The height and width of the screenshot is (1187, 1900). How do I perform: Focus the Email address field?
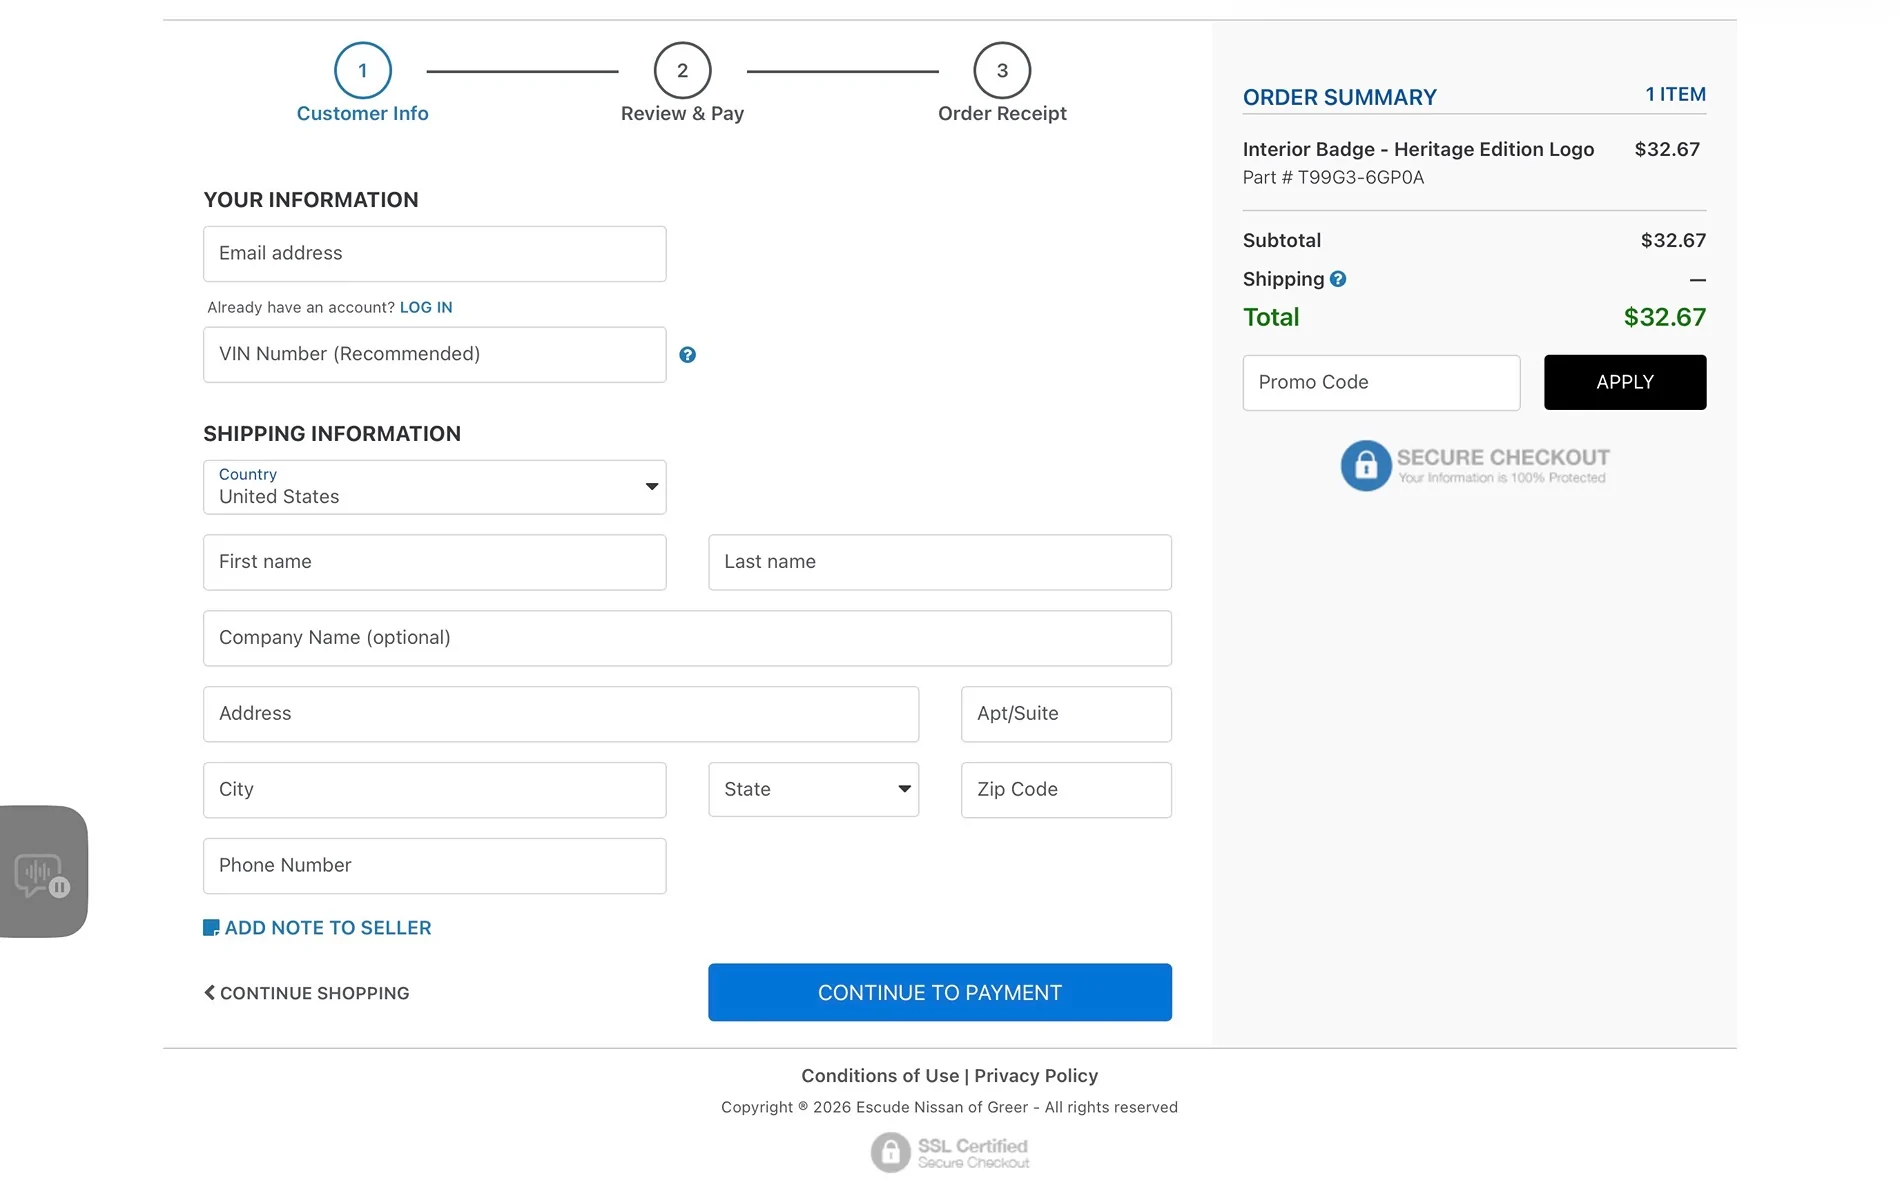coord(434,254)
